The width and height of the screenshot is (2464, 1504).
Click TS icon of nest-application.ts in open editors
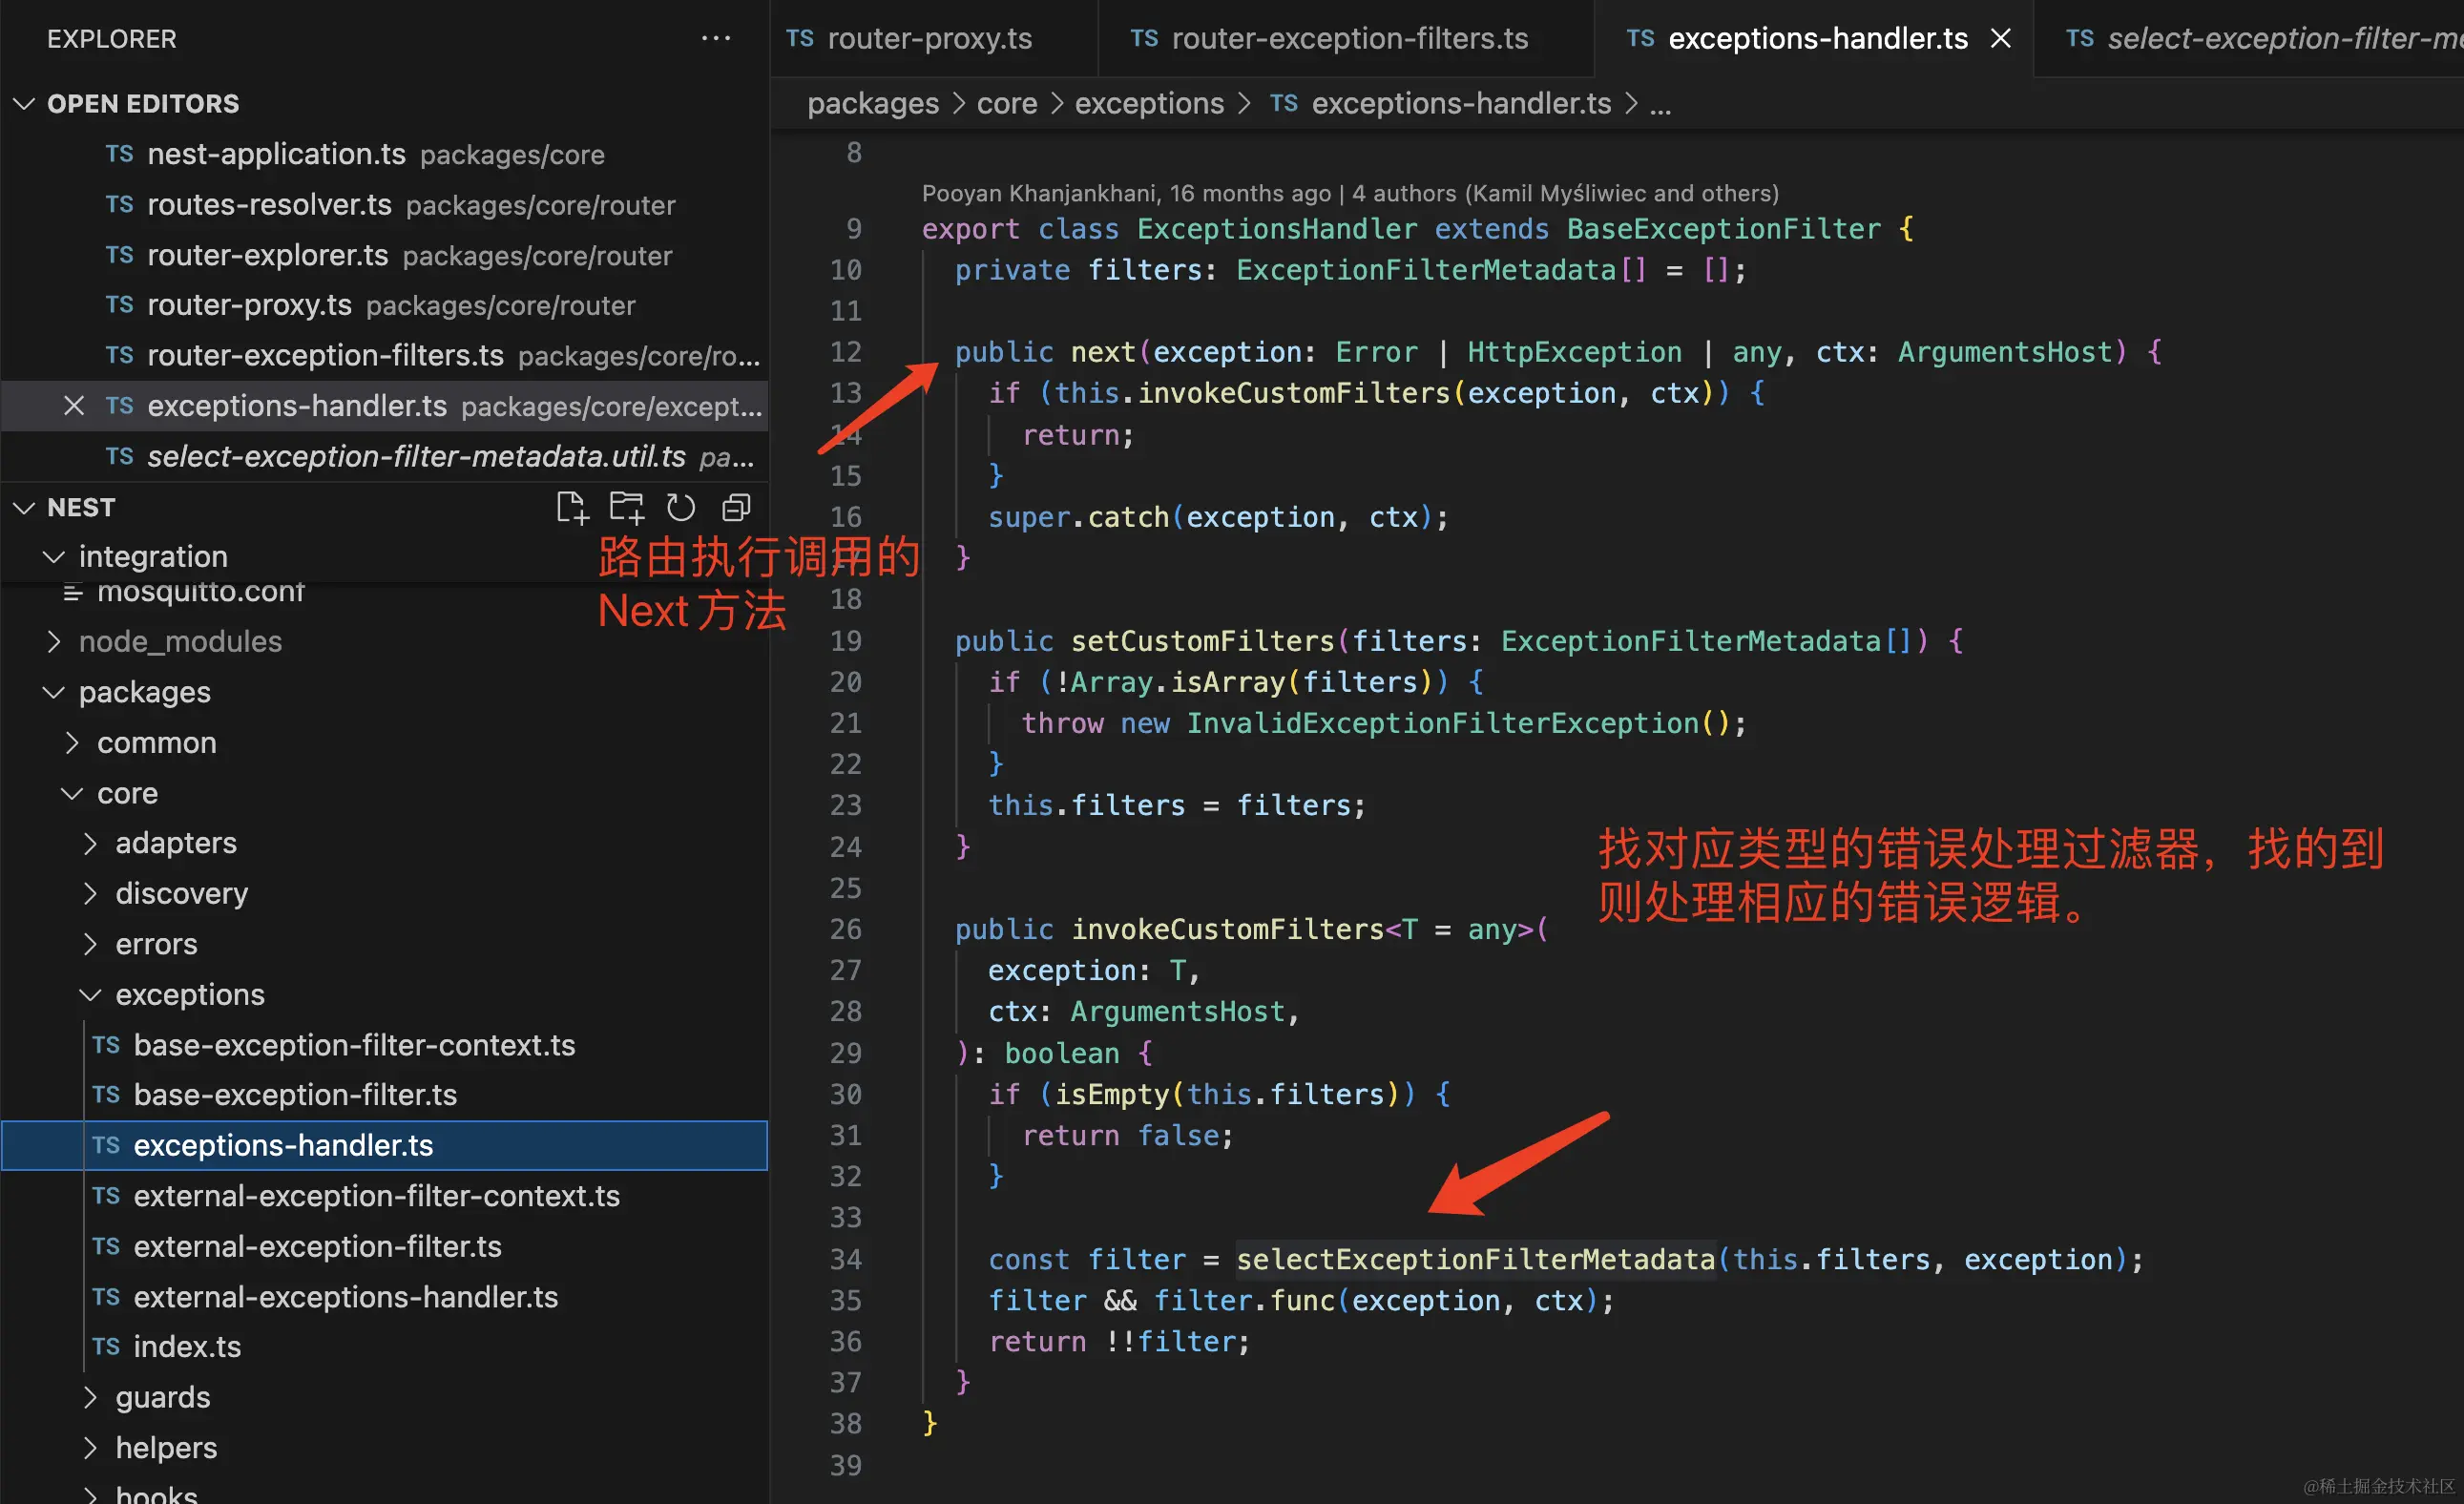(119, 154)
